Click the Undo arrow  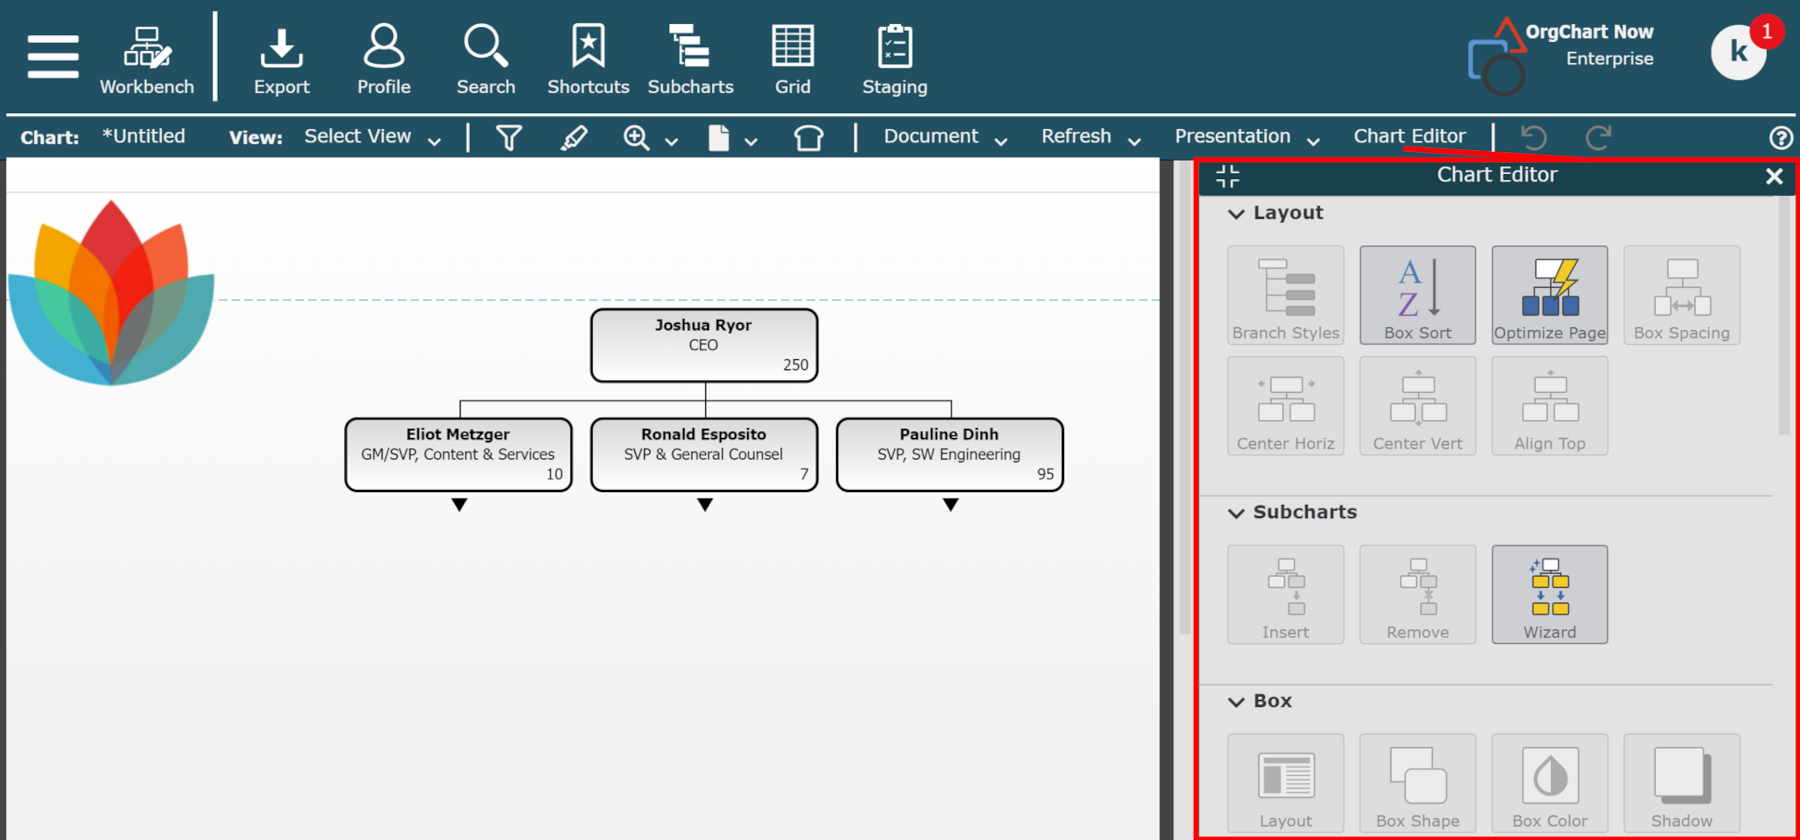[1534, 137]
